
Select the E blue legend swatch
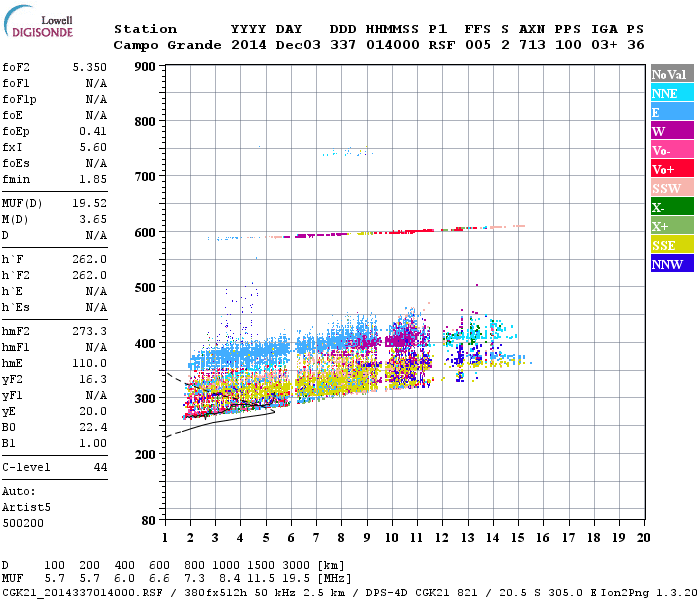pyautogui.click(x=672, y=112)
